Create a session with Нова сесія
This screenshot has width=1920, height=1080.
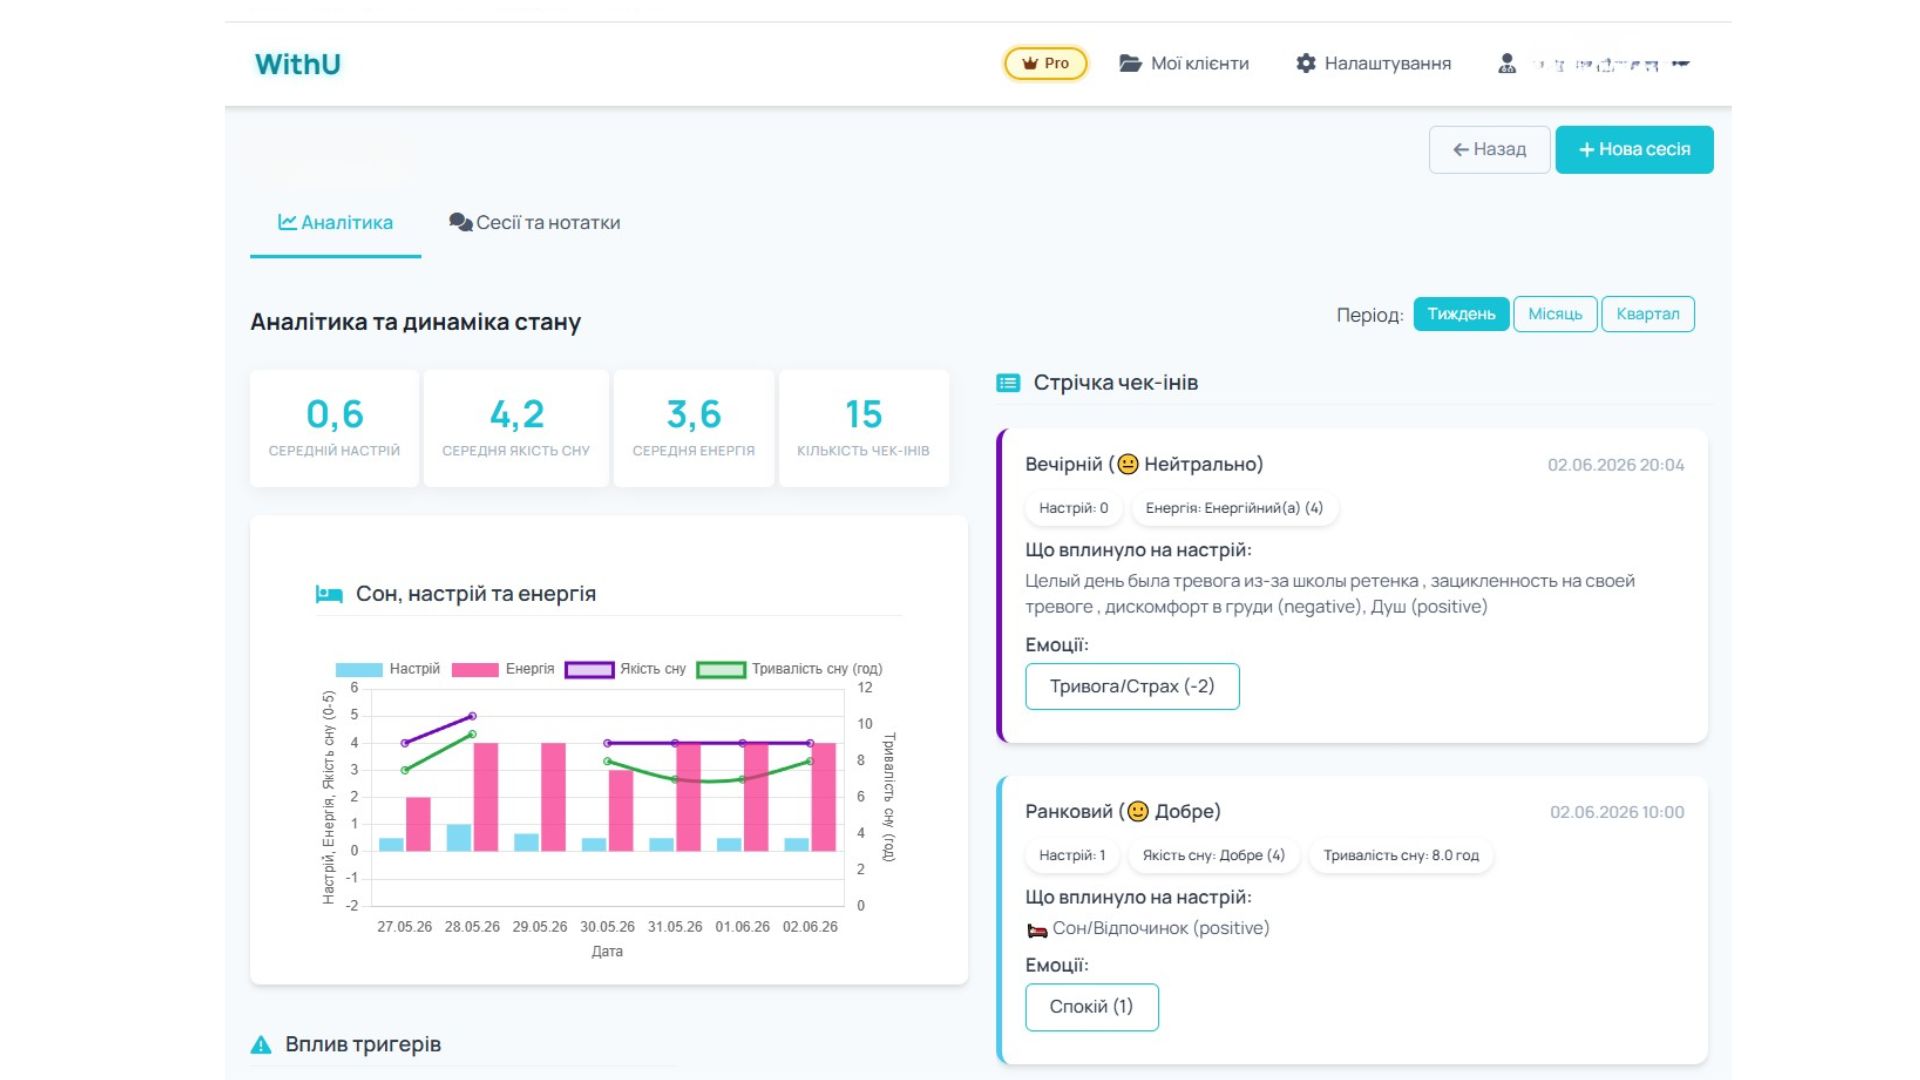click(1634, 150)
